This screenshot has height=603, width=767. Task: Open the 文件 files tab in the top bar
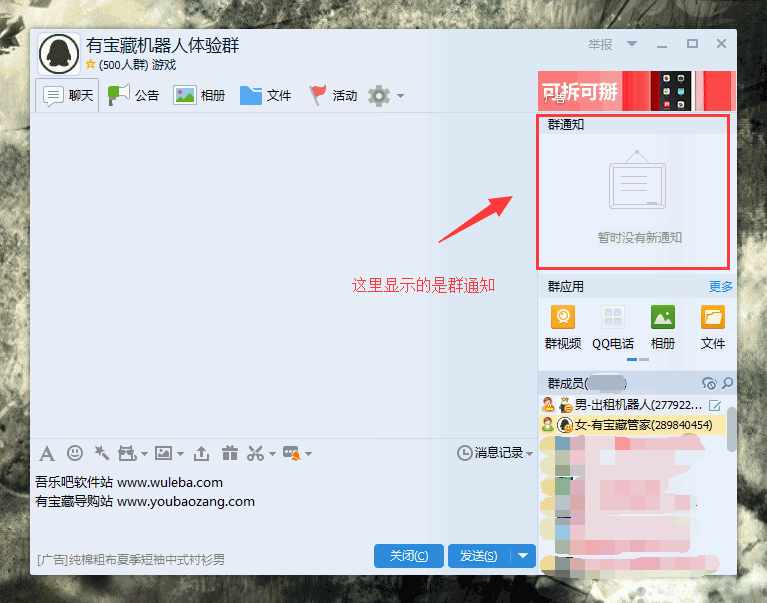coord(265,95)
